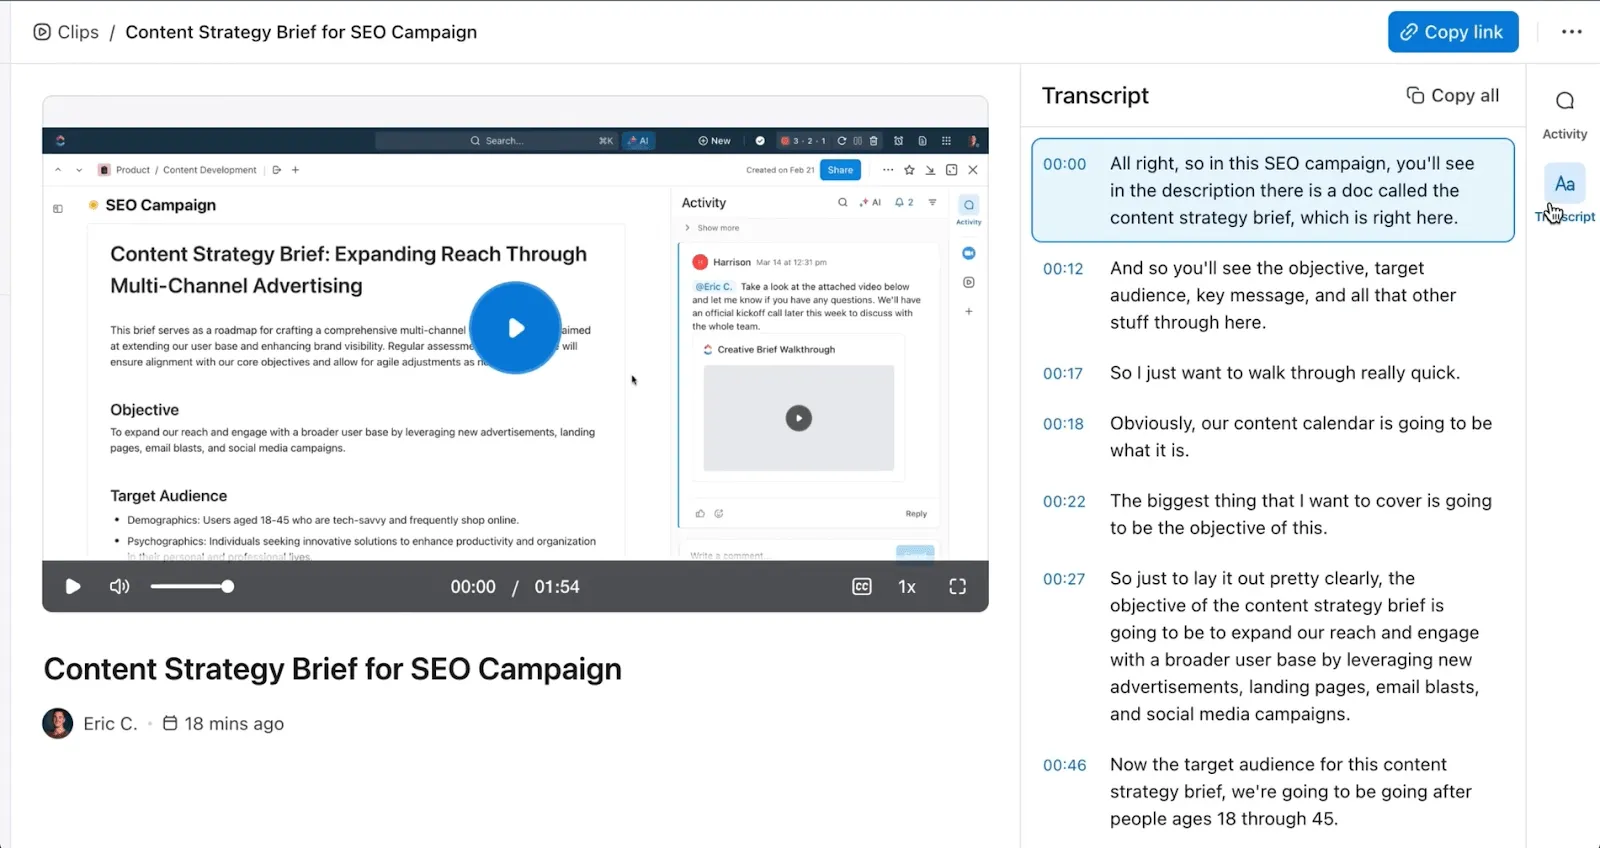This screenshot has height=848, width=1600.
Task: Mute the video with the speaker icon
Action: [x=120, y=587]
